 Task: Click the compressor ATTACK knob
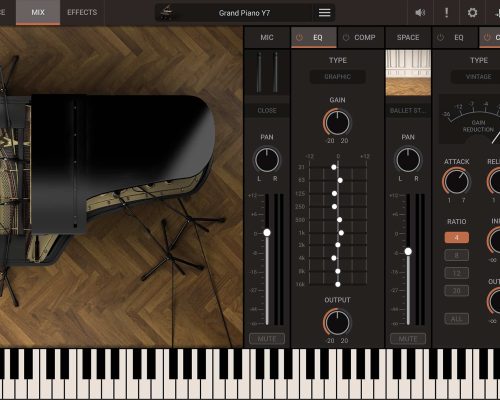click(x=456, y=182)
